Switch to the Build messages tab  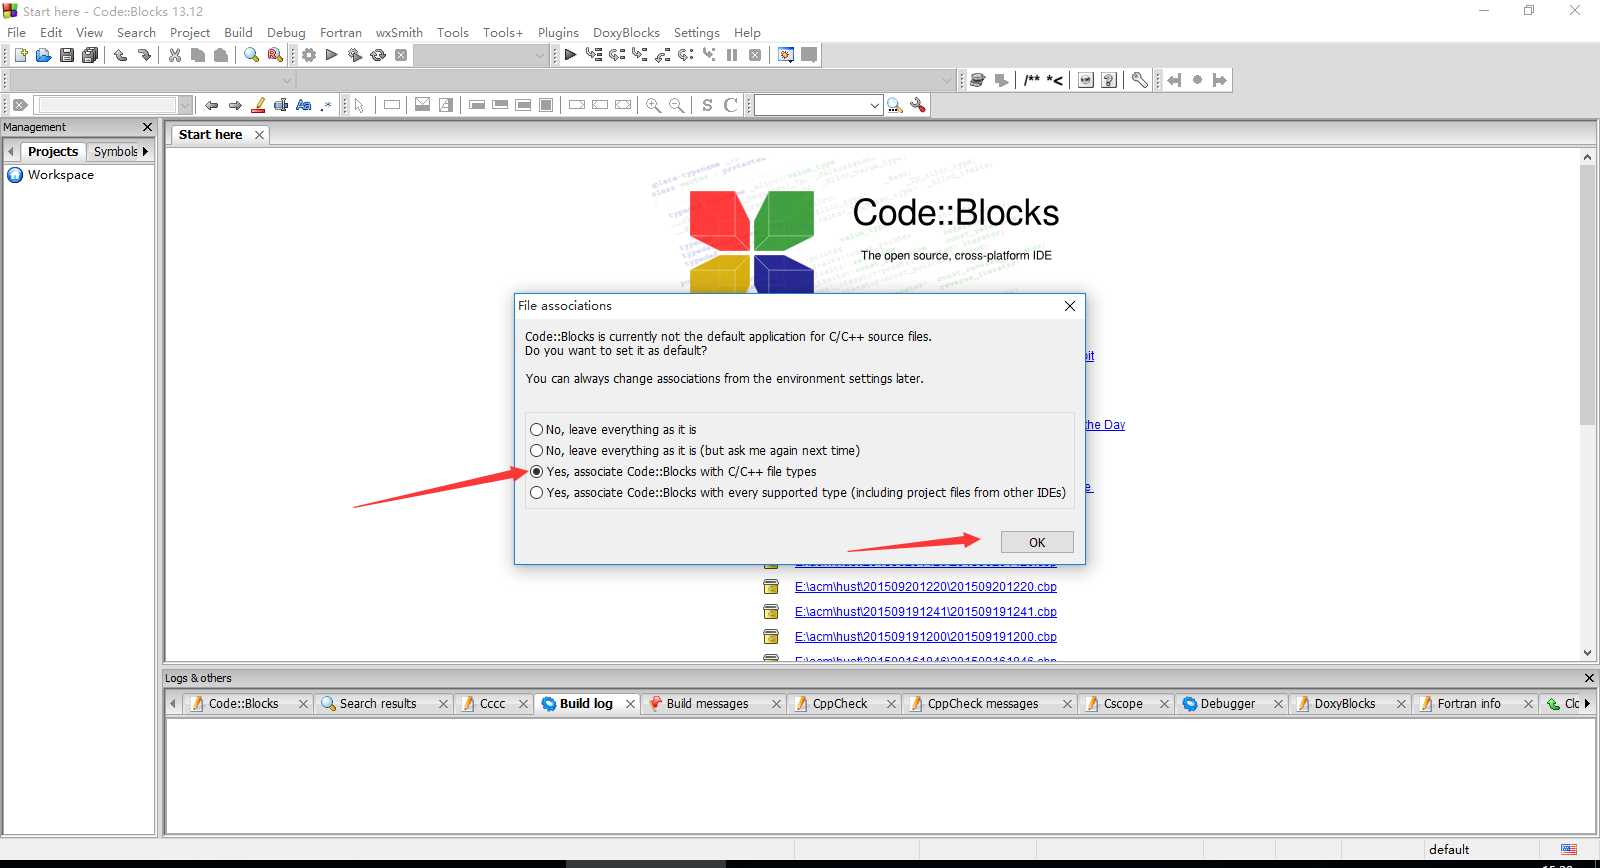click(707, 704)
